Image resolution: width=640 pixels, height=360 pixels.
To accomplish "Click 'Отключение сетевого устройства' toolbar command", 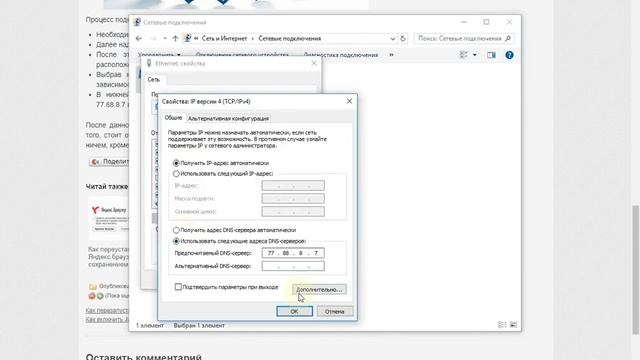I will tap(242, 55).
